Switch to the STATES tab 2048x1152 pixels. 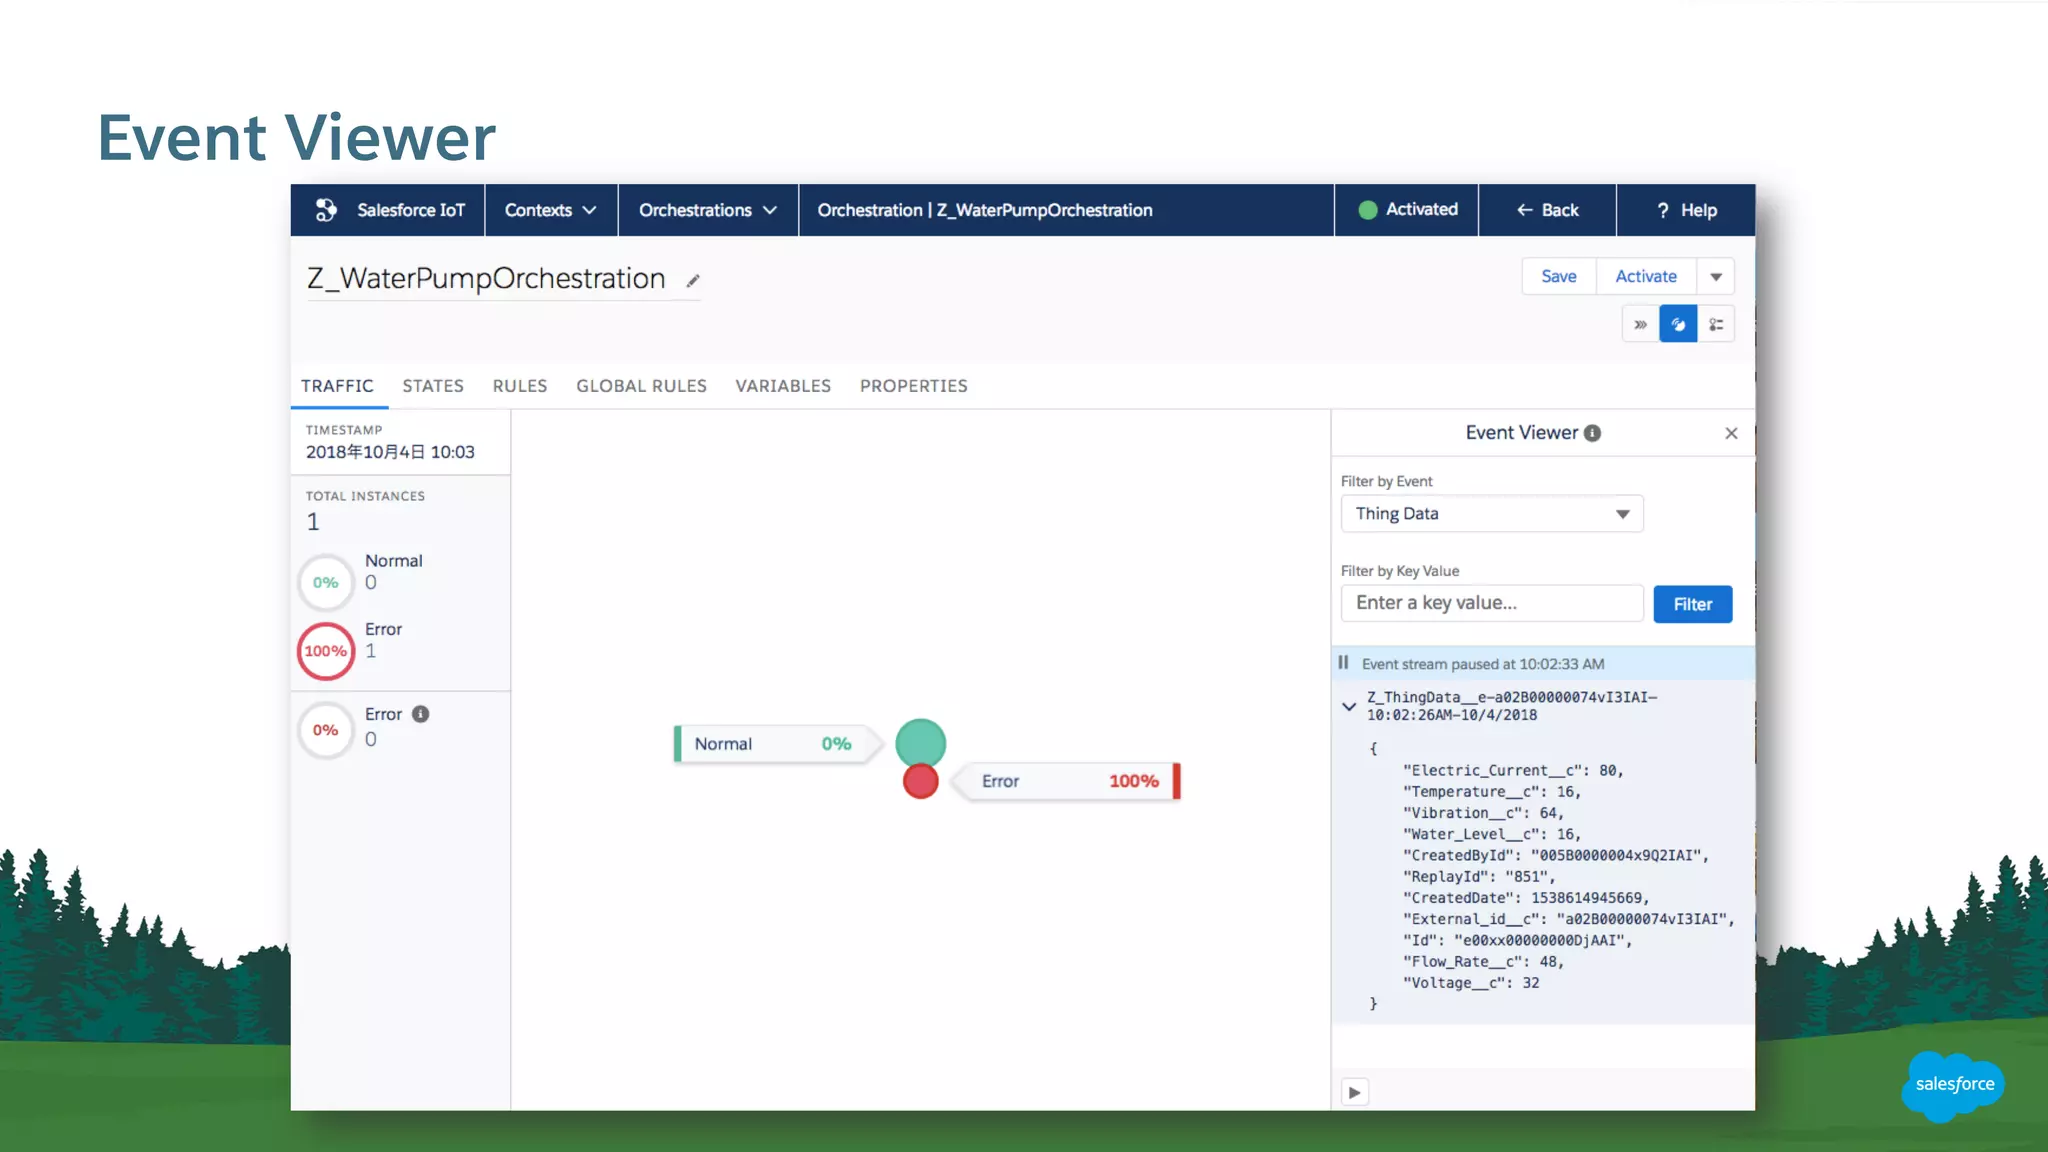pyautogui.click(x=433, y=386)
